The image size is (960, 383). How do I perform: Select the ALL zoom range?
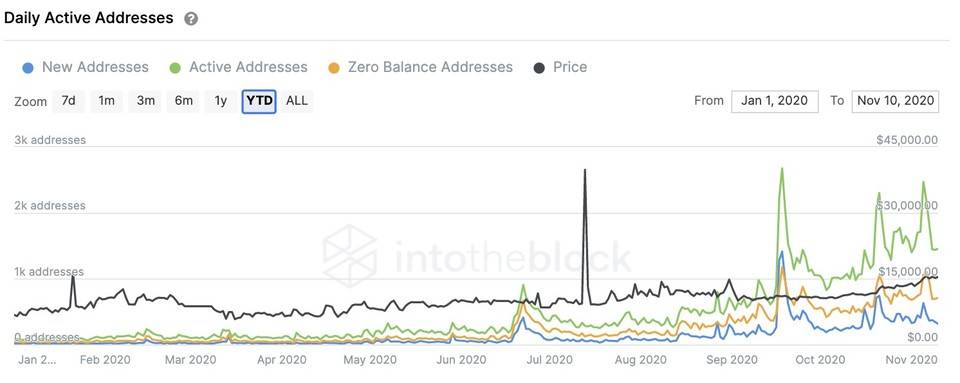[297, 101]
